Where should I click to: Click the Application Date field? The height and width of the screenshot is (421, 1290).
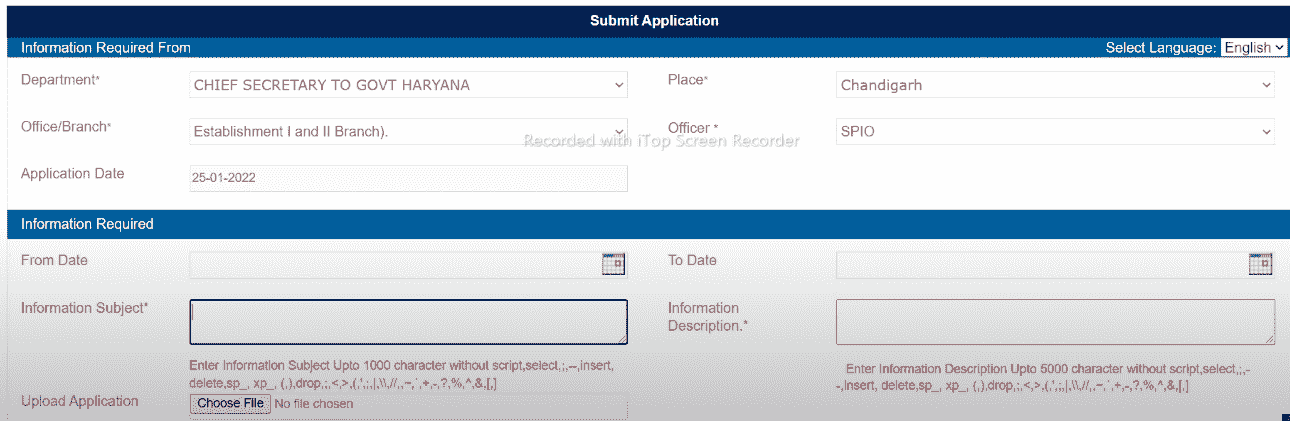pos(408,178)
